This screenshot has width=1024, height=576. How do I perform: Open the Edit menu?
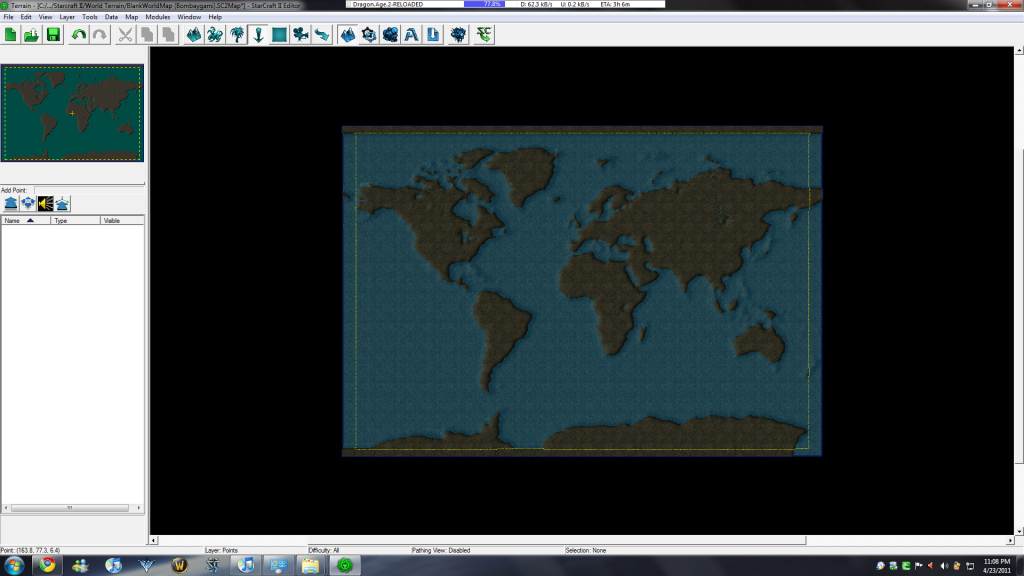(25, 17)
